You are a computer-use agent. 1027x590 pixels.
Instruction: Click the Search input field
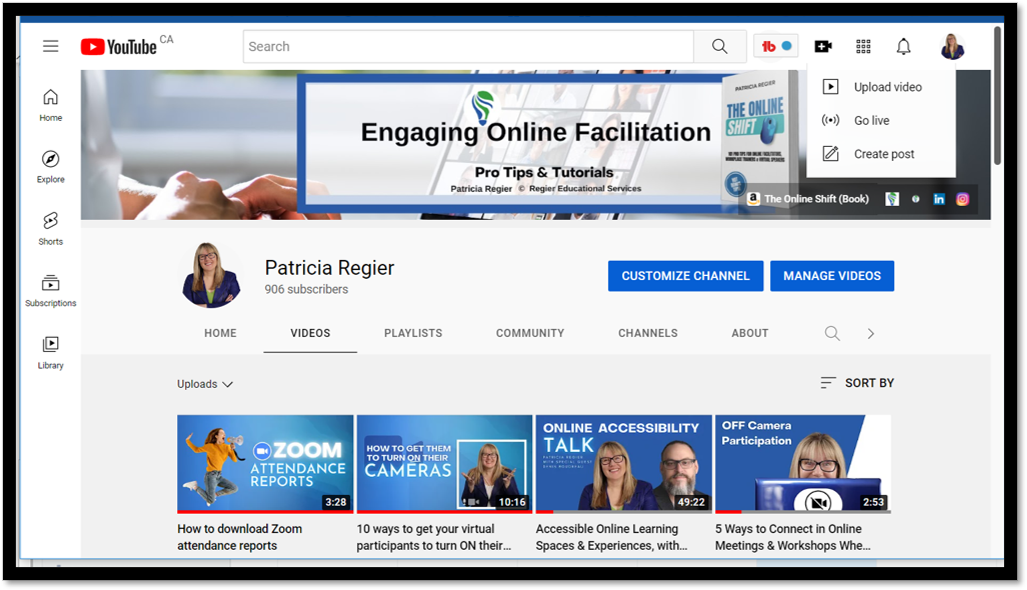click(x=468, y=46)
